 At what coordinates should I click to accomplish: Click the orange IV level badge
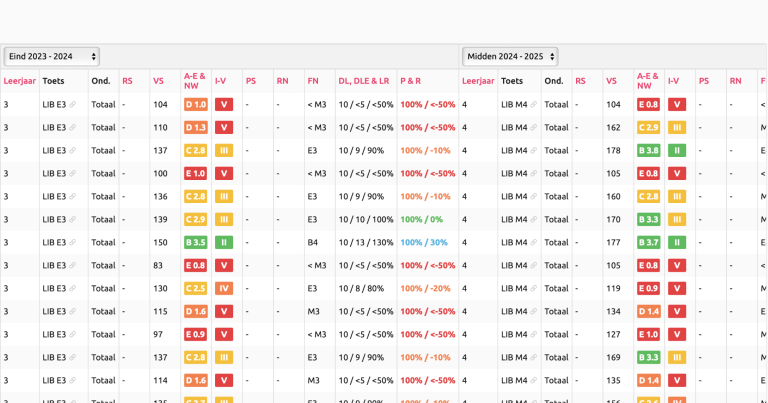tap(224, 289)
